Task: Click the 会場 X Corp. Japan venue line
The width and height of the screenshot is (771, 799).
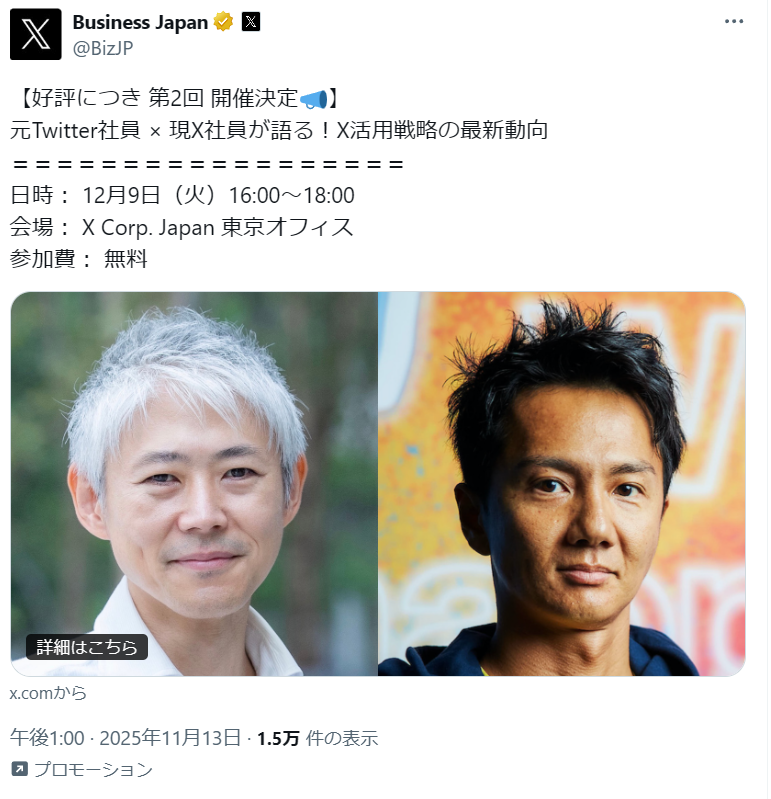Action: tap(181, 227)
